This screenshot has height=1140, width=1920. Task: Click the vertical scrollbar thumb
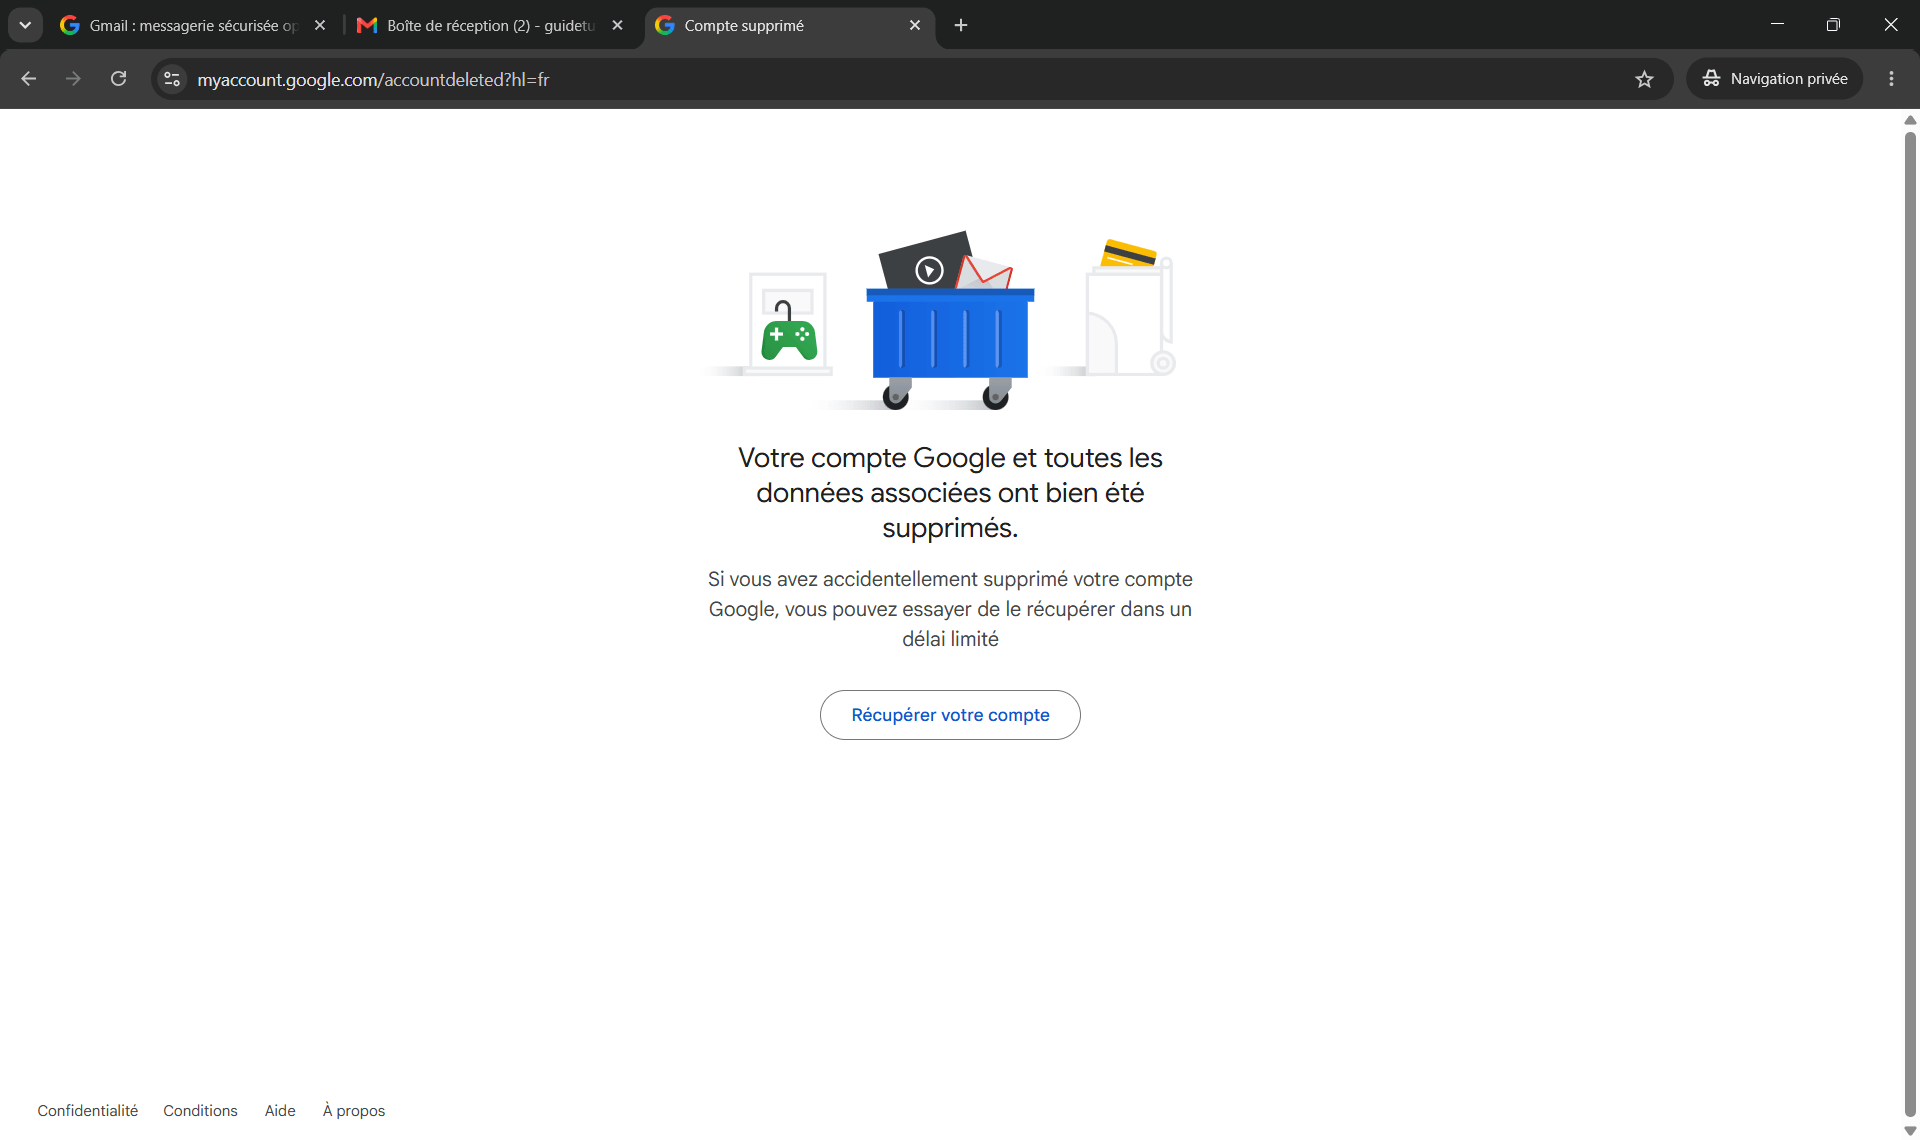click(1910, 623)
